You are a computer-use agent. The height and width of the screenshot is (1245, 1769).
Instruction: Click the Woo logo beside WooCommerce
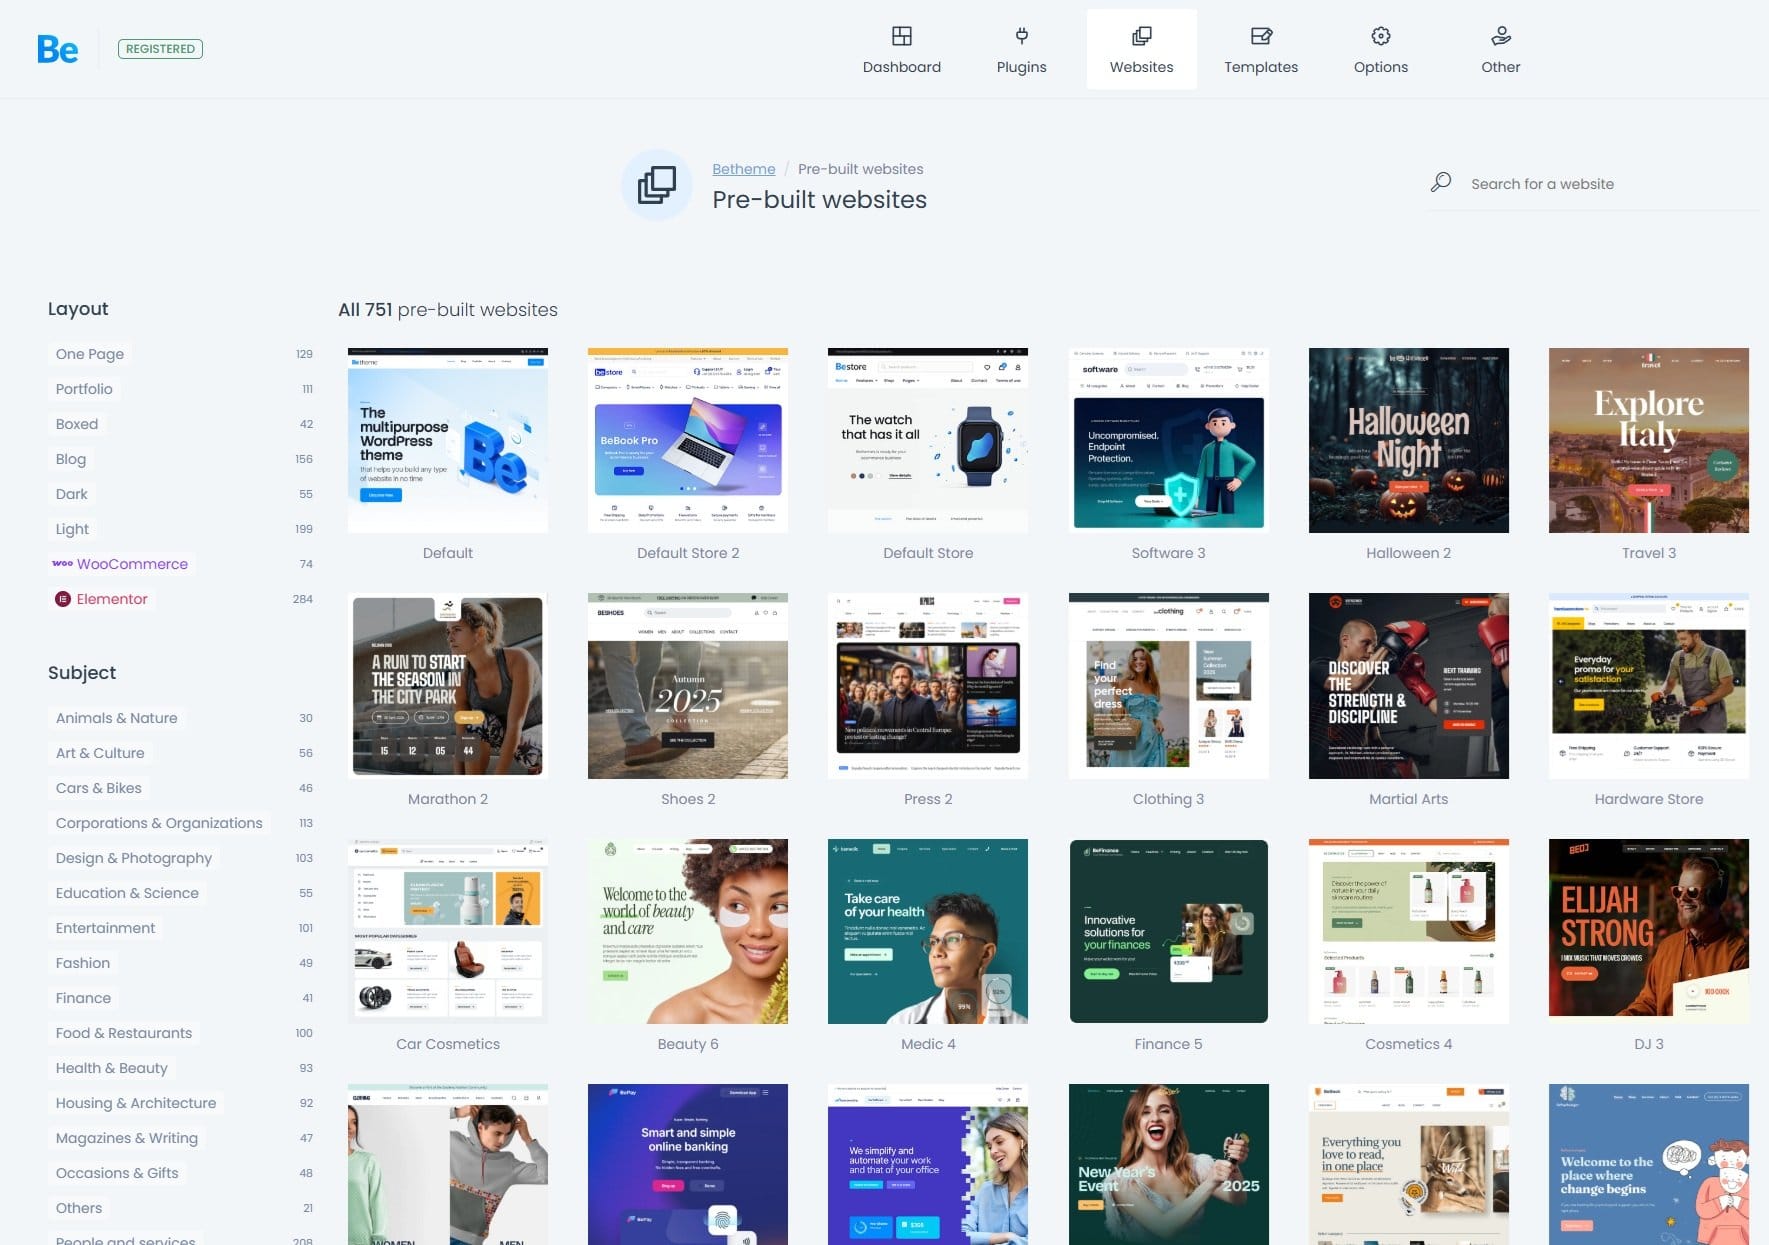[62, 564]
